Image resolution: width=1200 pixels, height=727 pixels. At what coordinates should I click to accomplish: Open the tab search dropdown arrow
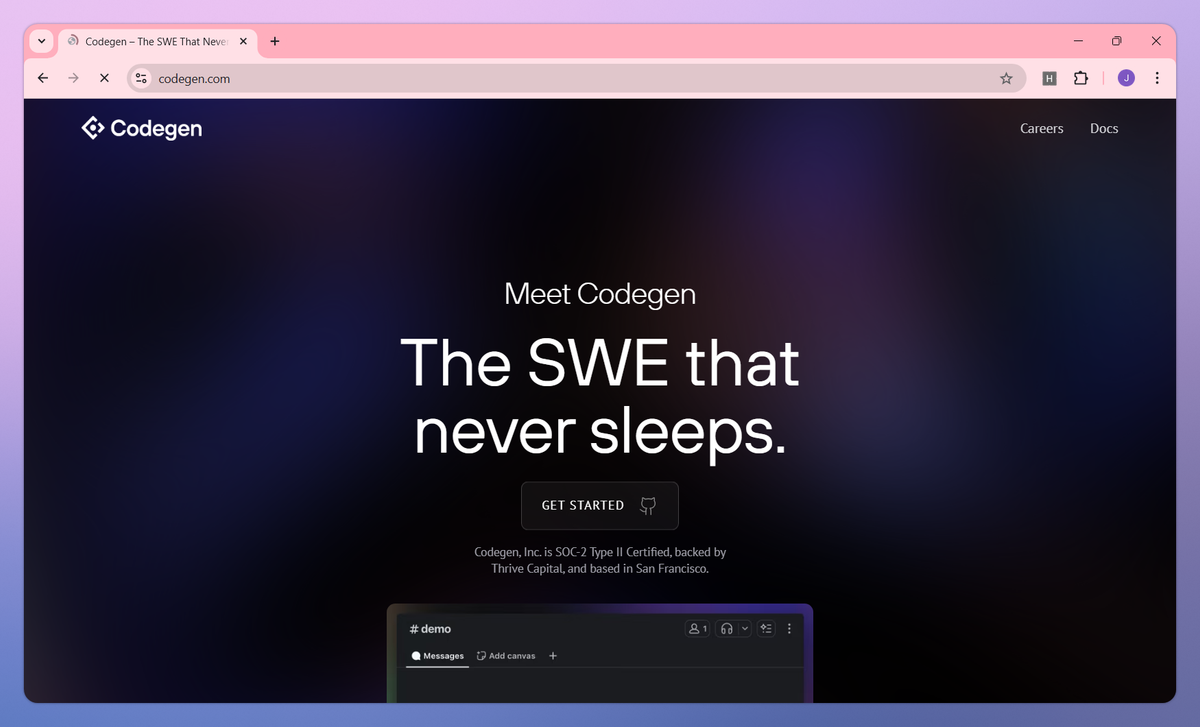[x=41, y=41]
